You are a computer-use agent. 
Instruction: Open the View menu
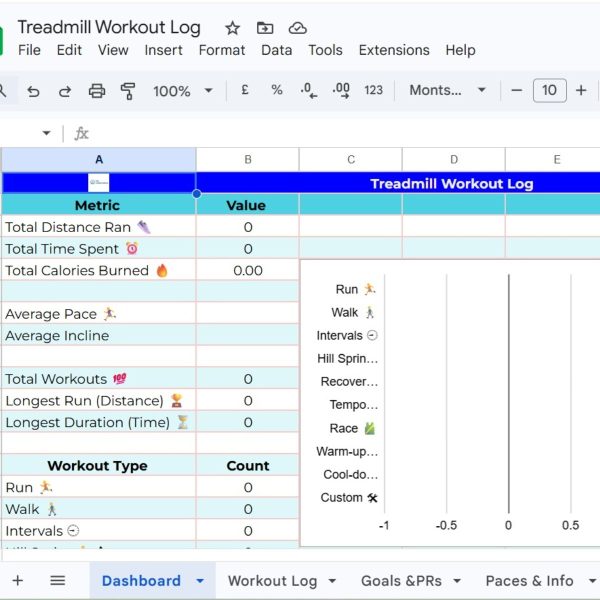coord(113,50)
